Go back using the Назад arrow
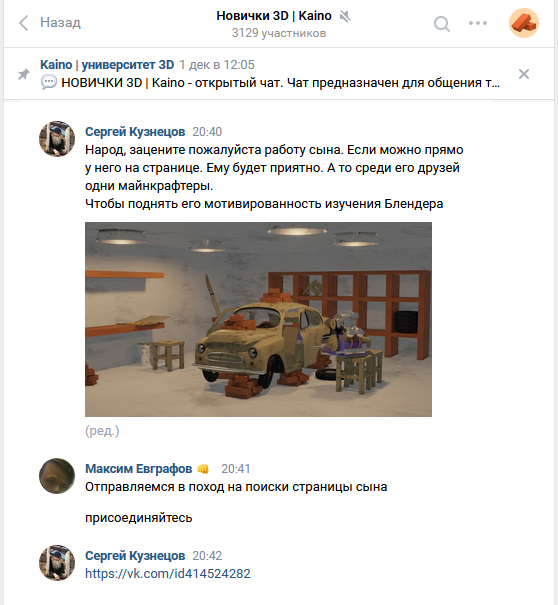The width and height of the screenshot is (558, 605). click(x=24, y=23)
